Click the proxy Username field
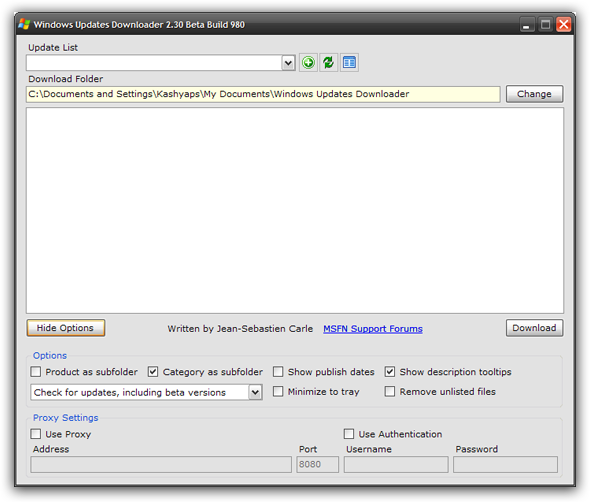 click(396, 464)
